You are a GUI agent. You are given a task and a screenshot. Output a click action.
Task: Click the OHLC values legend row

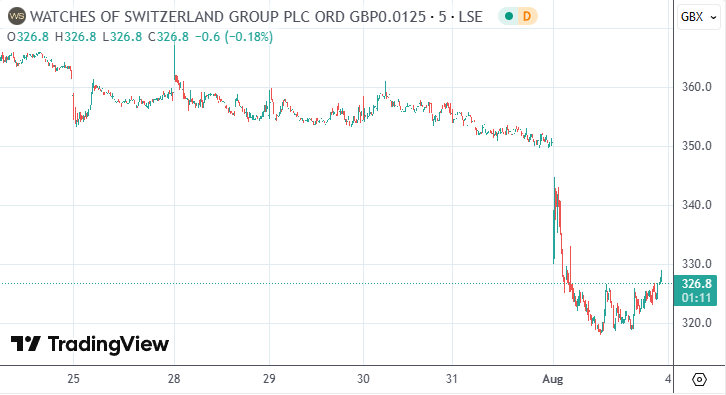click(x=140, y=37)
